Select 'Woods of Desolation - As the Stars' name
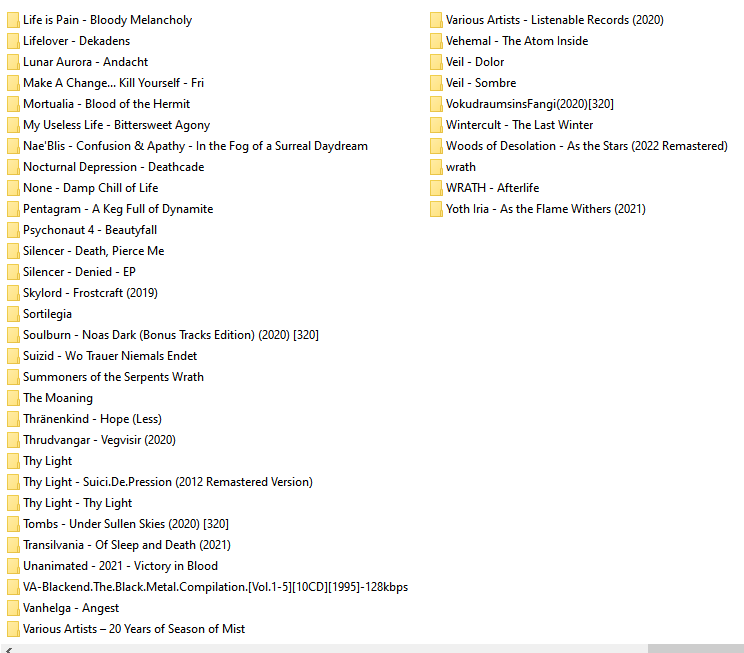744x653 pixels. 586,146
